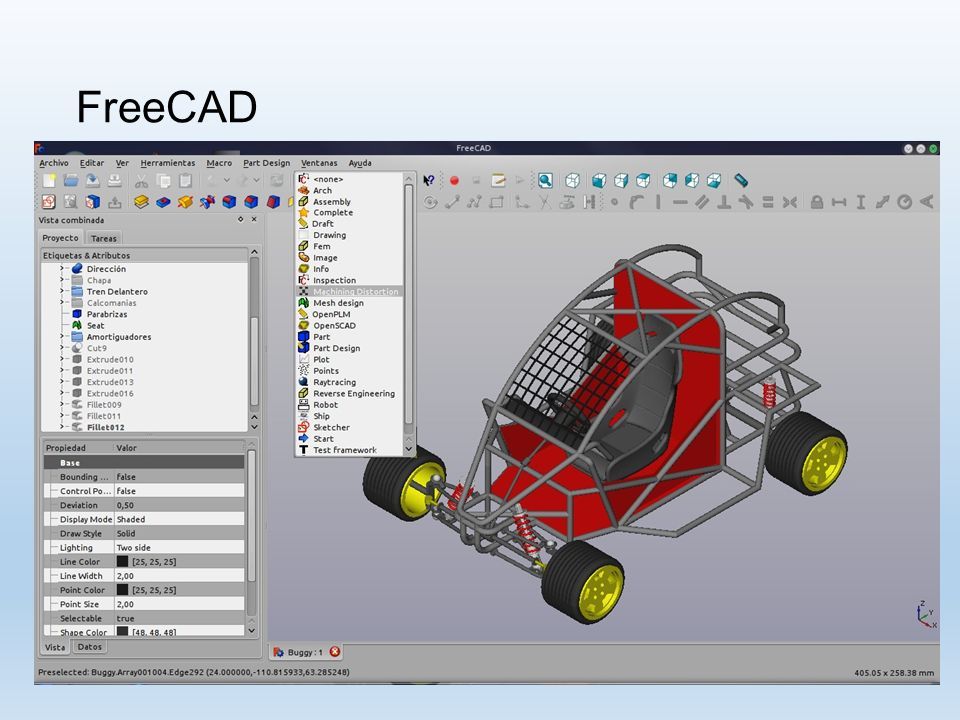This screenshot has height=720, width=960.
Task: Expand the Extrude010 tree node
Action: point(62,359)
